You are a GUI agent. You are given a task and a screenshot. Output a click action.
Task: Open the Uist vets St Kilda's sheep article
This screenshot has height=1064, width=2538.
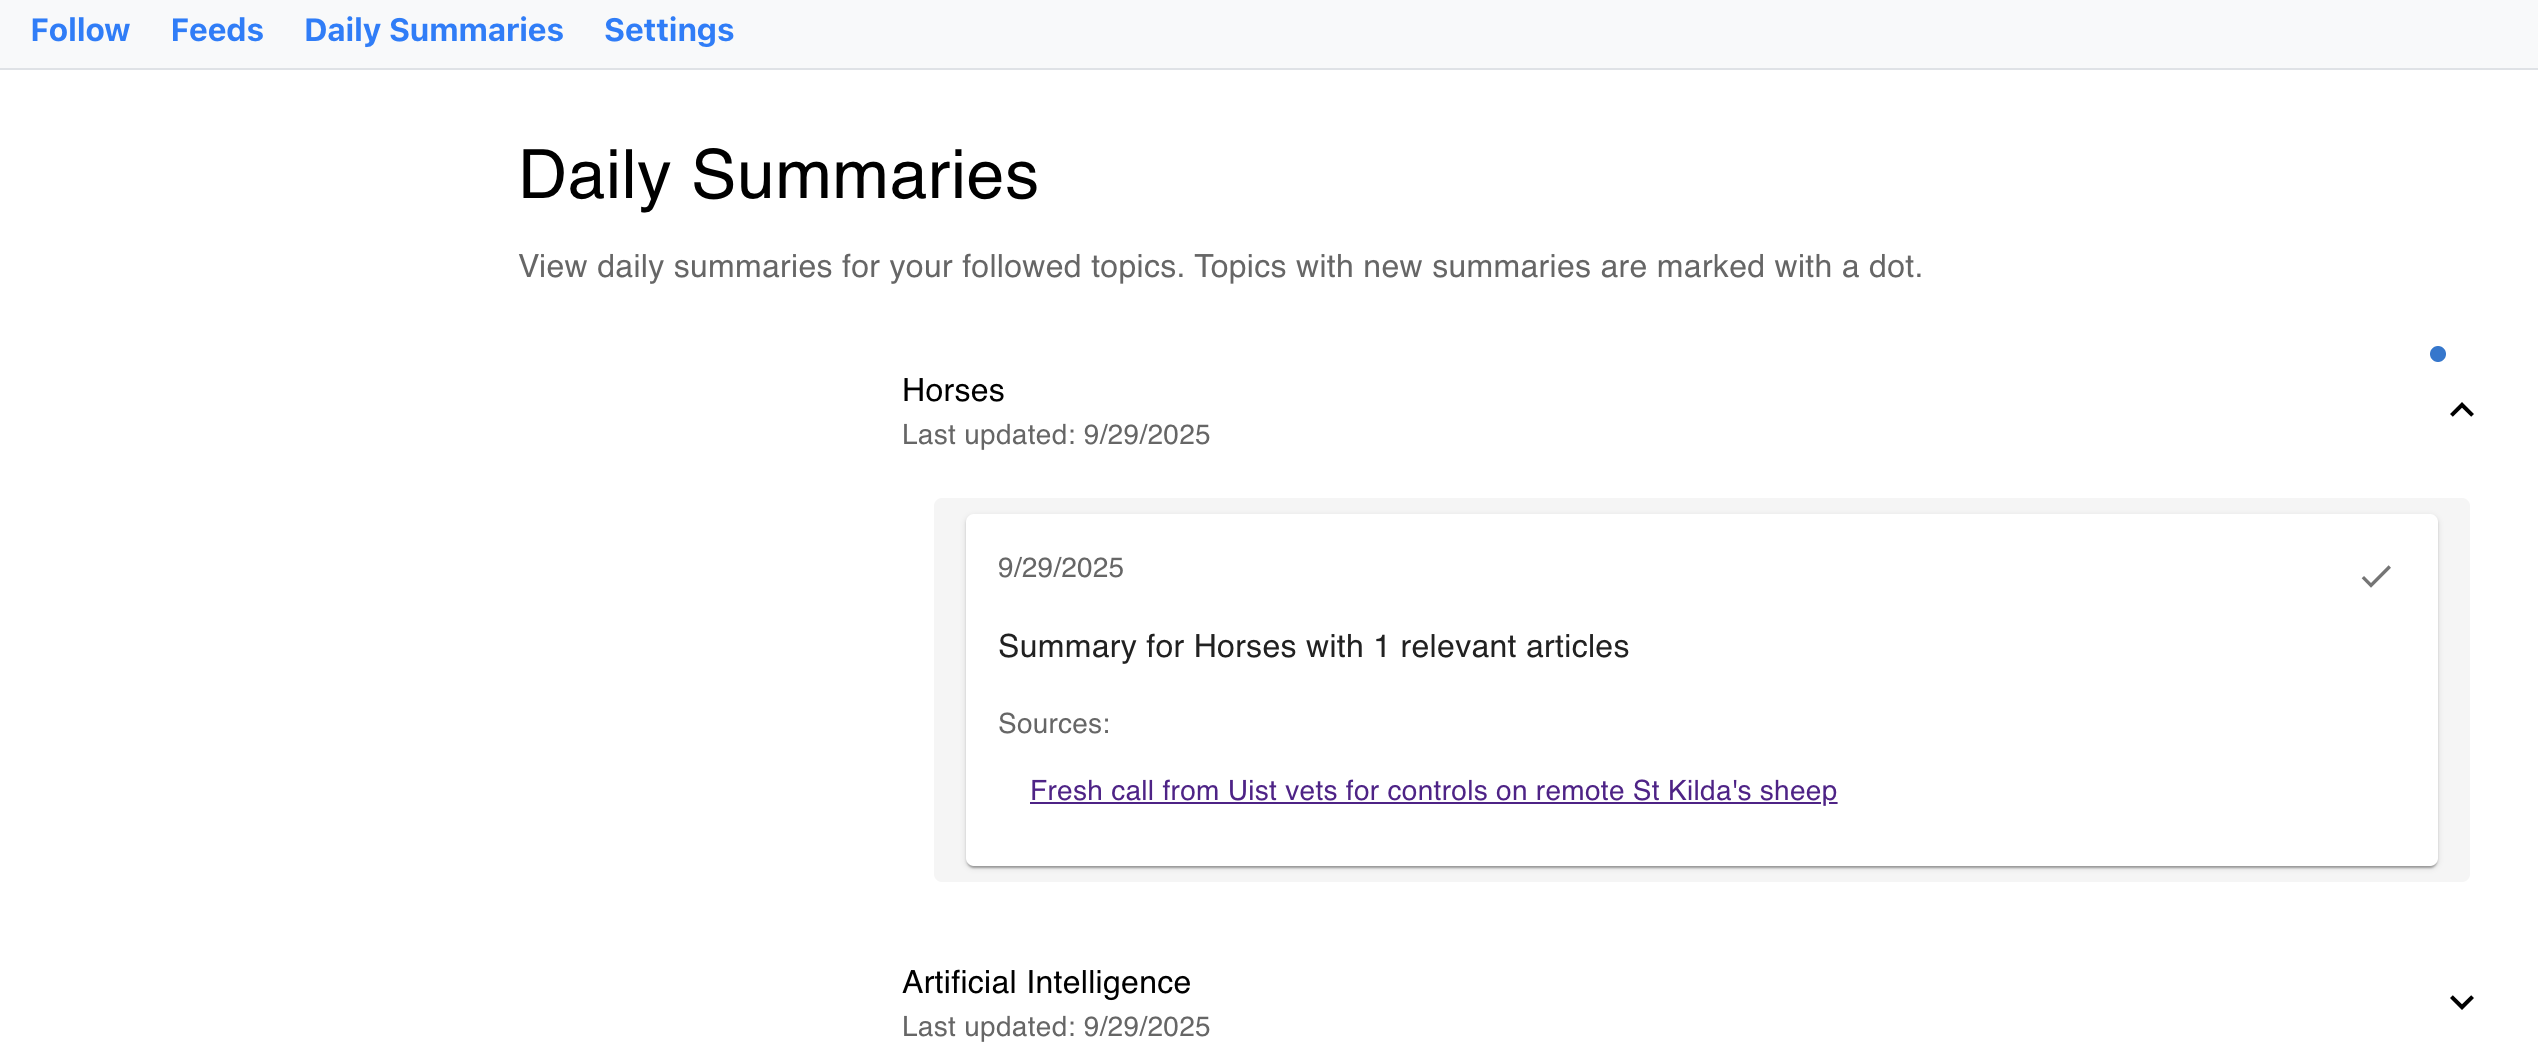1433,790
